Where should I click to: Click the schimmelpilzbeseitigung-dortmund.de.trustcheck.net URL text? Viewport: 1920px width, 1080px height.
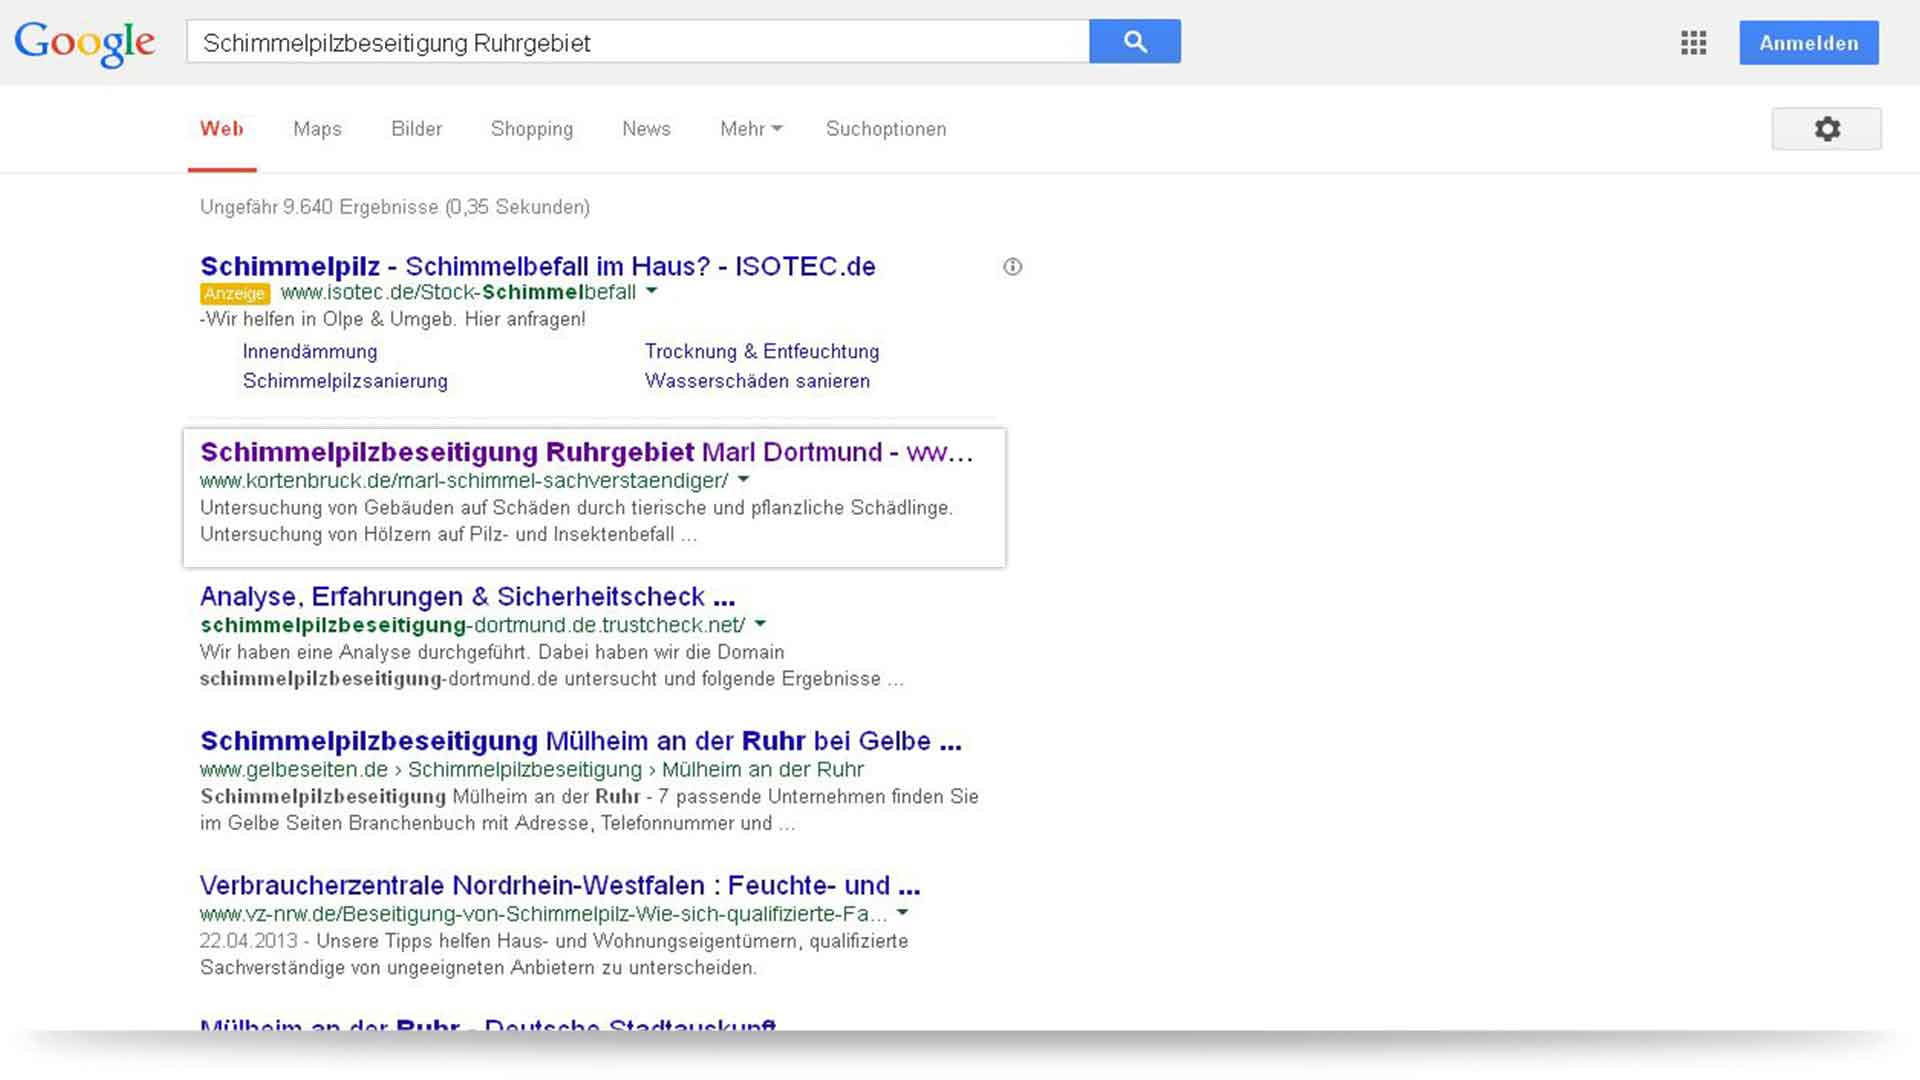click(x=472, y=625)
